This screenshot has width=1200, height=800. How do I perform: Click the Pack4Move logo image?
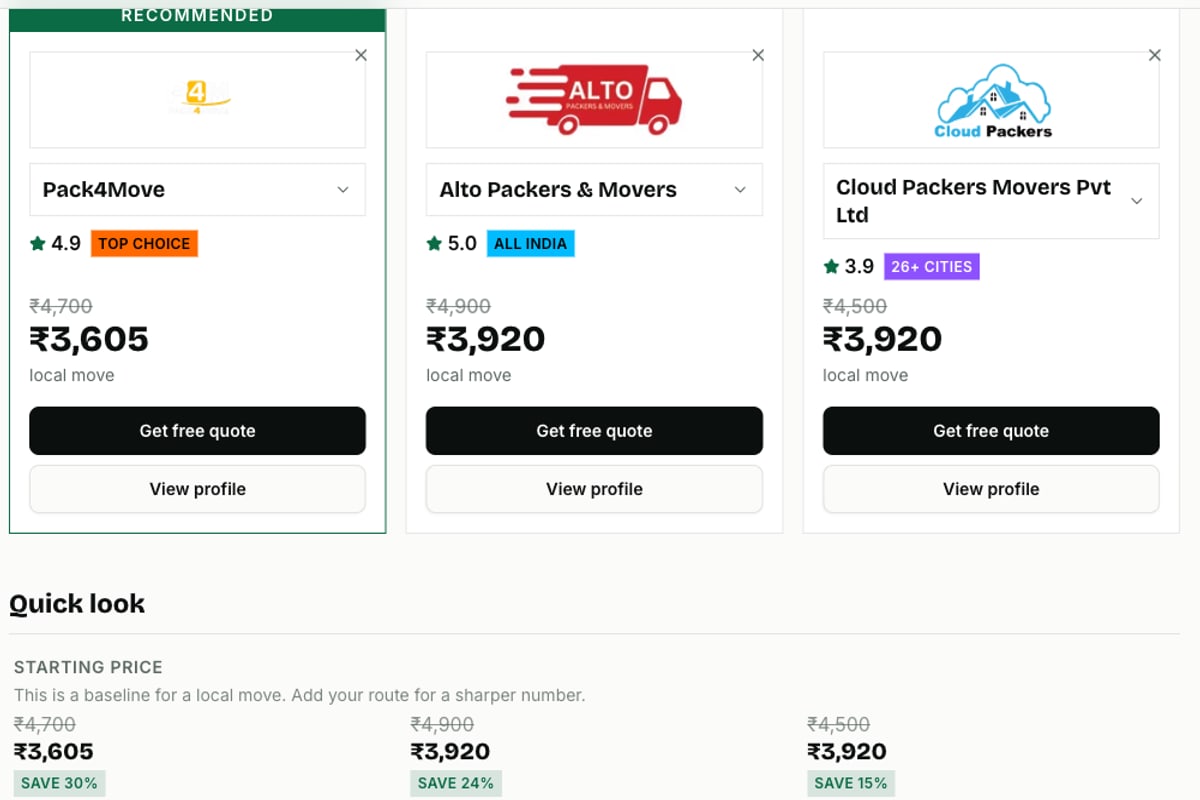tap(198, 100)
